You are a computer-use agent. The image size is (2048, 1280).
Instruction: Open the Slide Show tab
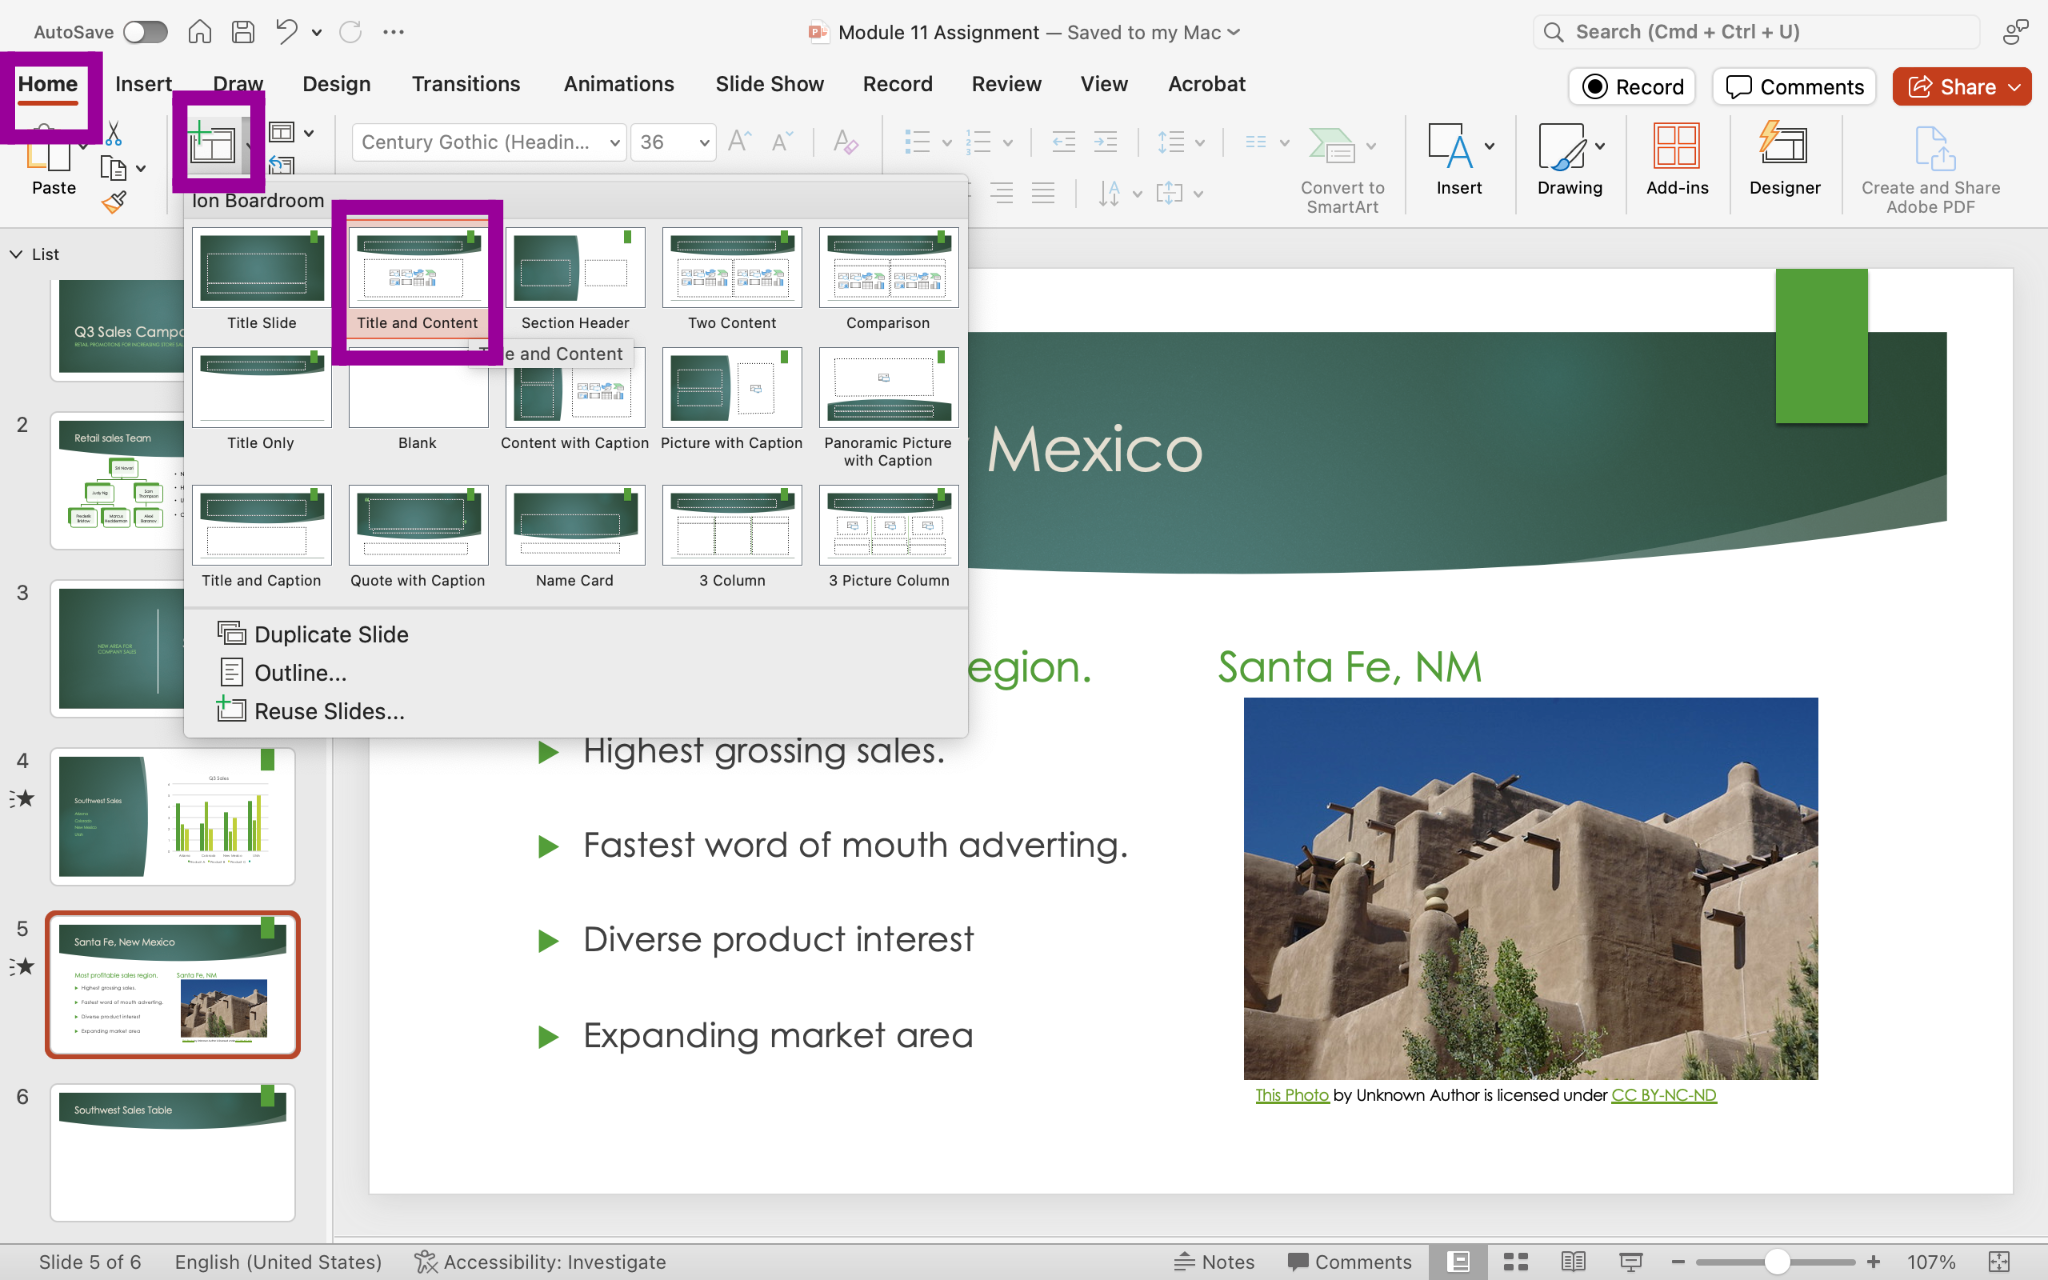pos(769,84)
